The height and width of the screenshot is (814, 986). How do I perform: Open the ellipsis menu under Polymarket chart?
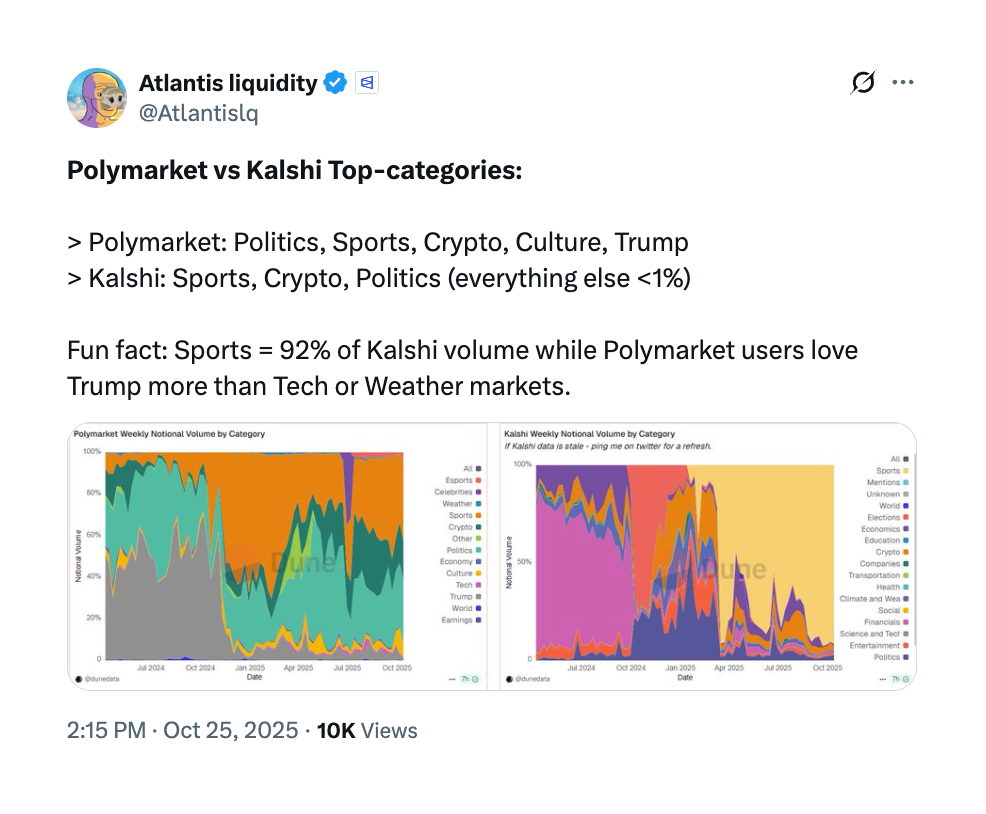[x=451, y=679]
